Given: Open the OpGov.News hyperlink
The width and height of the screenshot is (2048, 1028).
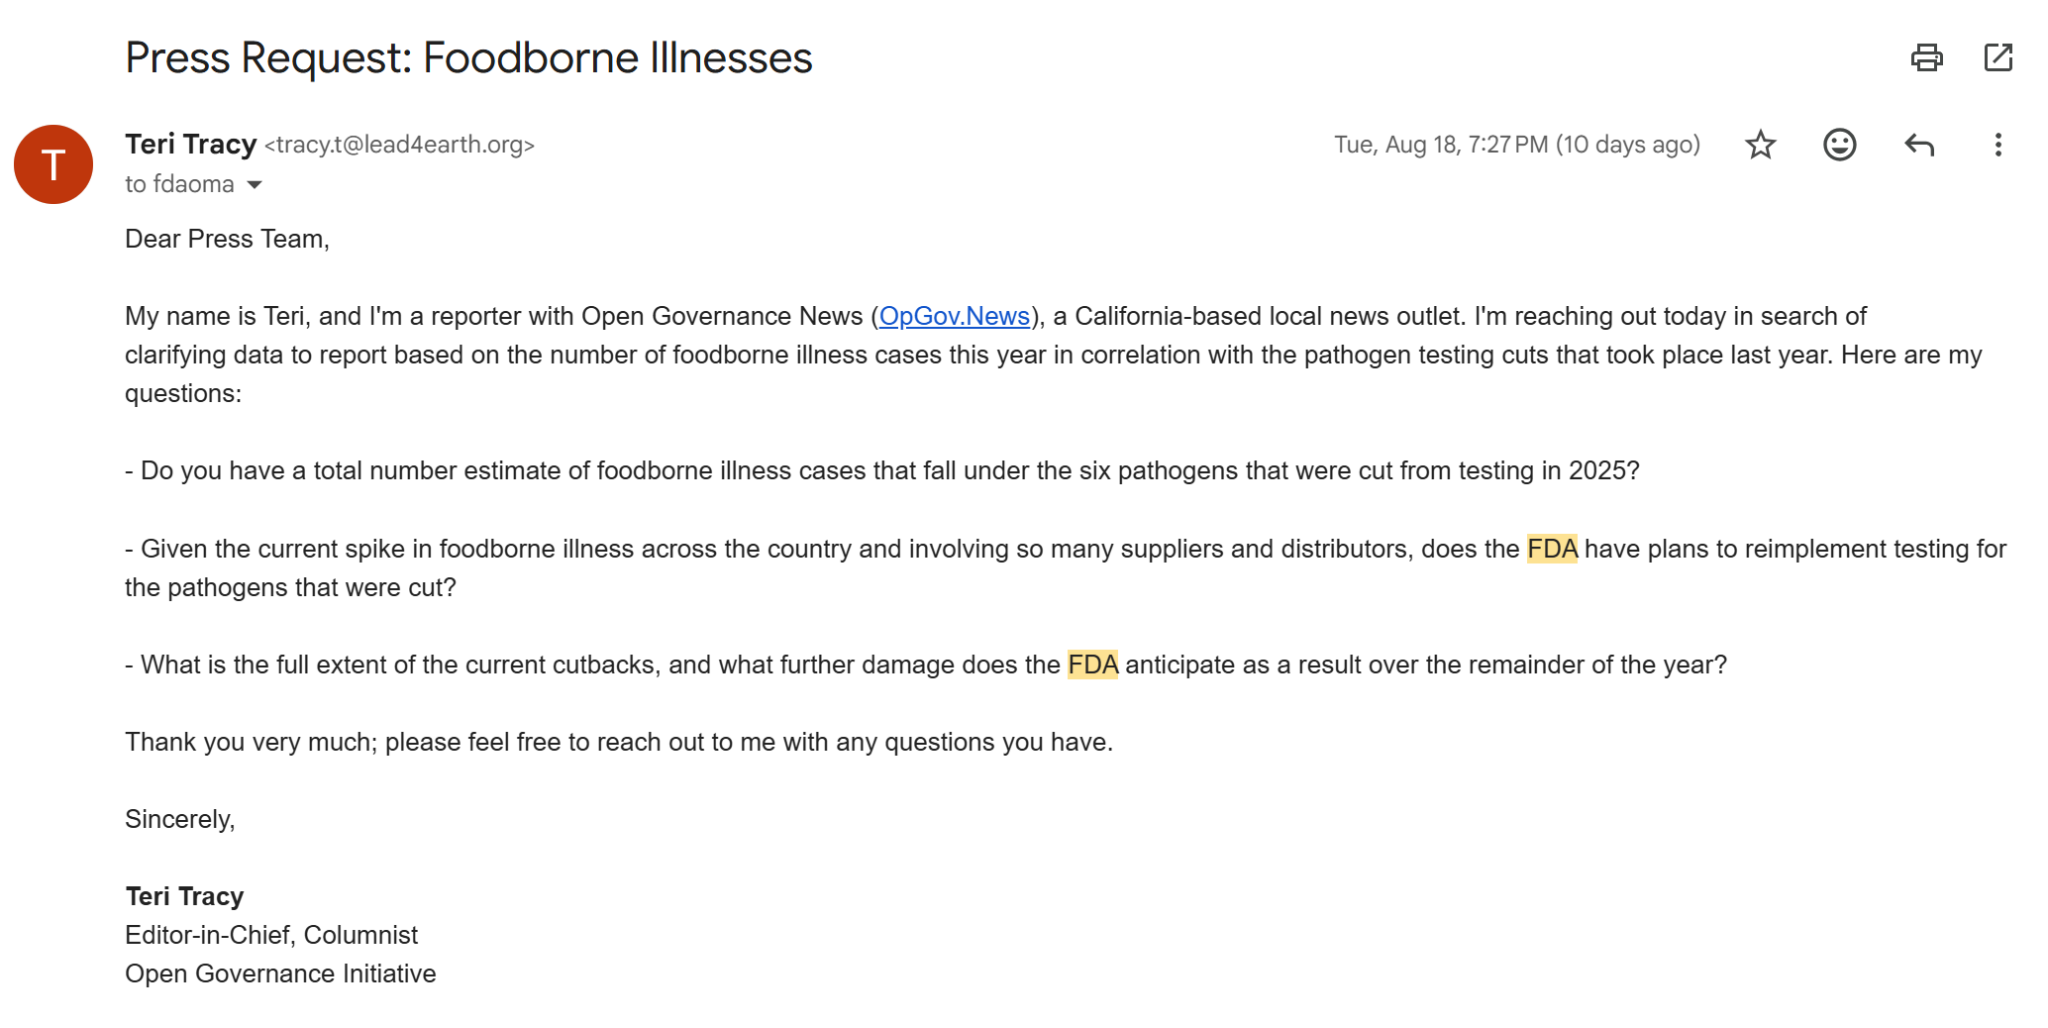Looking at the screenshot, I should (x=954, y=316).
